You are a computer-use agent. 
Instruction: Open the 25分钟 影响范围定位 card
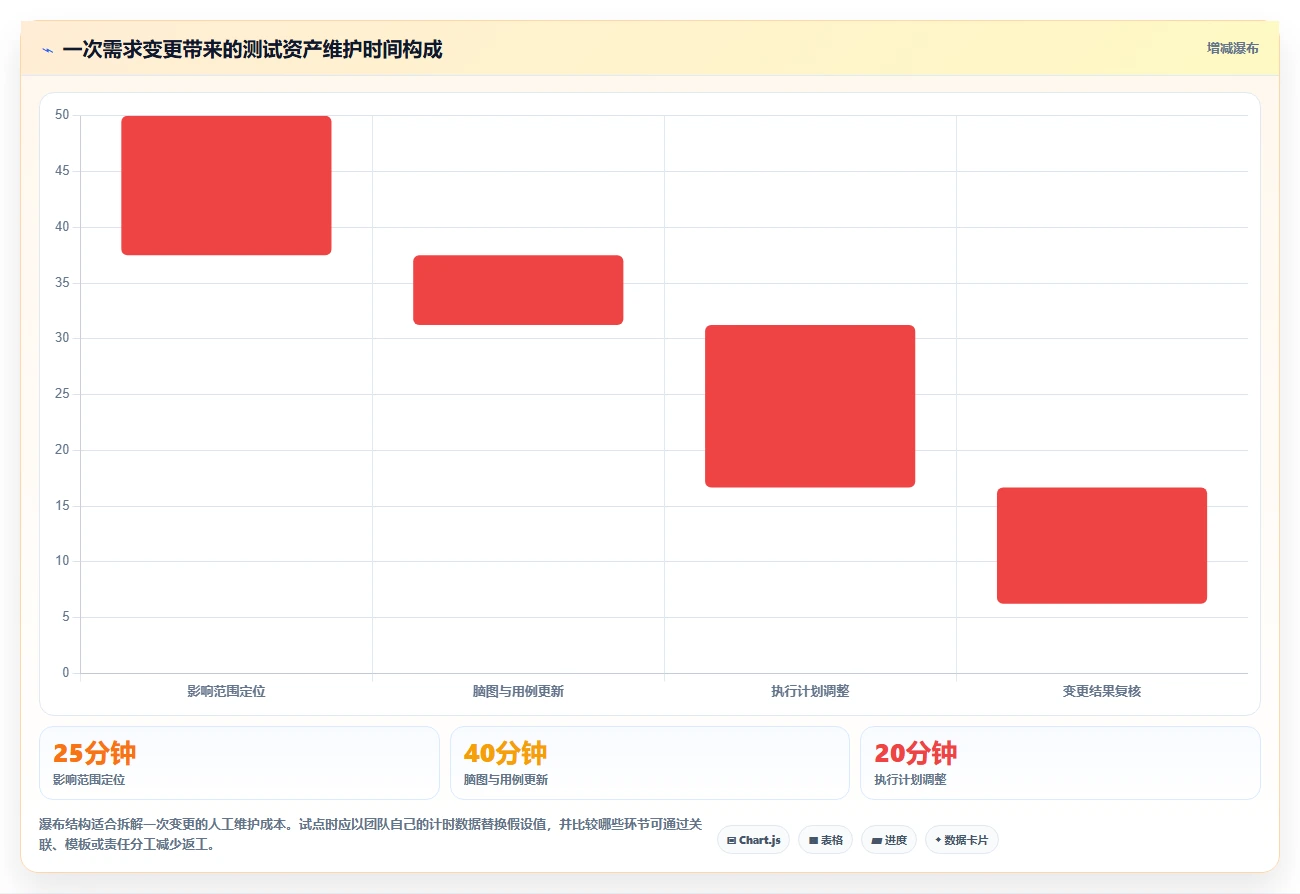pos(239,763)
